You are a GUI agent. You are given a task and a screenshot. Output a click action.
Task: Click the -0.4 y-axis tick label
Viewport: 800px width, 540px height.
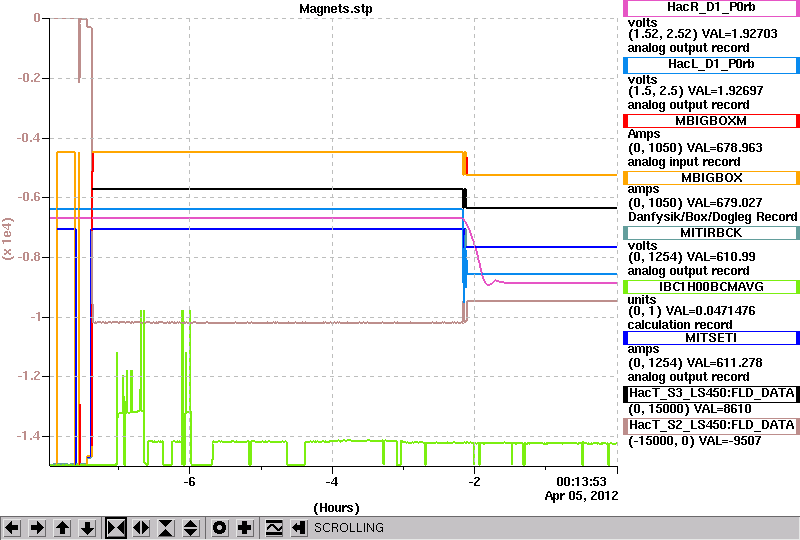[29, 138]
